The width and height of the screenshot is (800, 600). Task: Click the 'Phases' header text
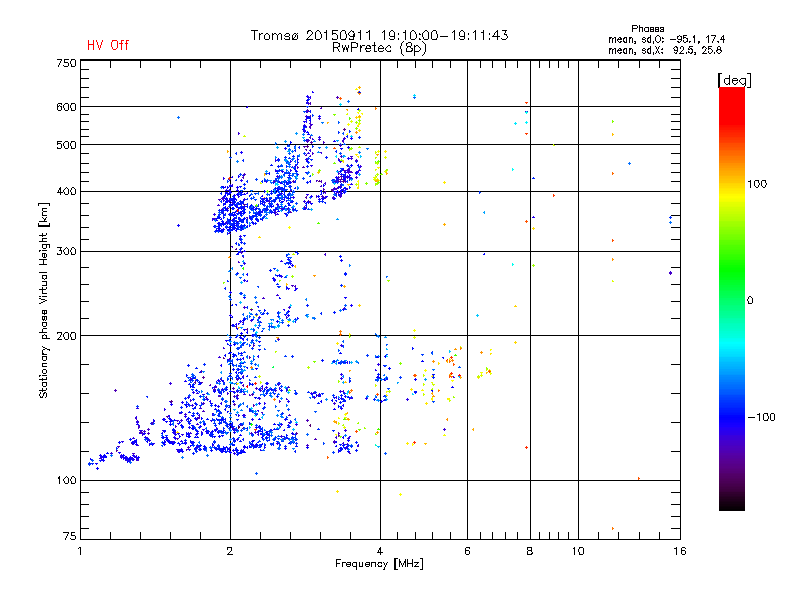(x=647, y=29)
